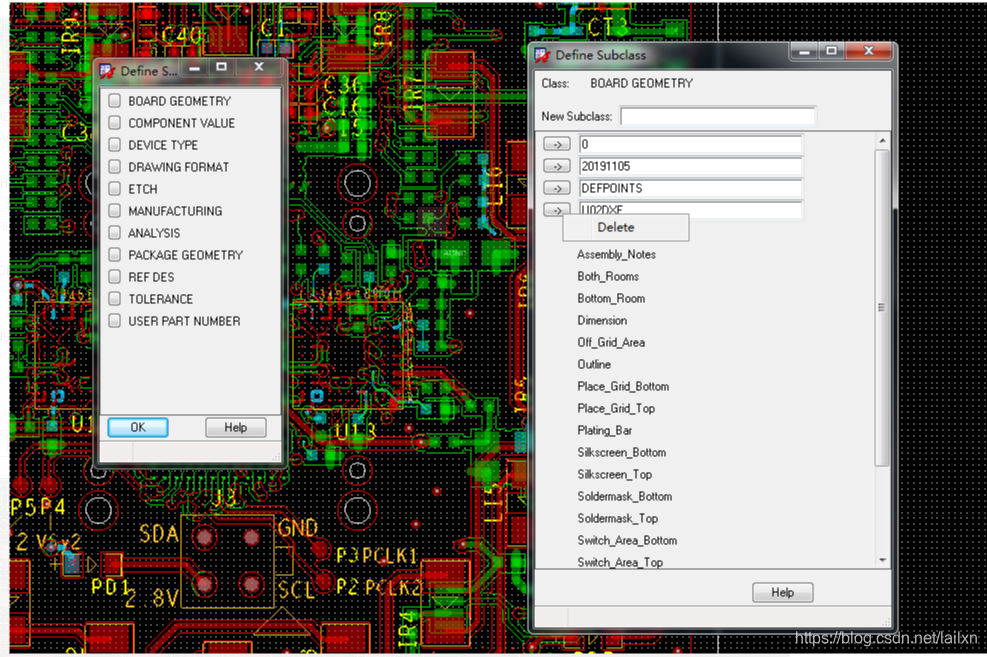The height and width of the screenshot is (657, 987).
Task: Click arrow button beside U02DXF subclass
Action: tap(556, 209)
